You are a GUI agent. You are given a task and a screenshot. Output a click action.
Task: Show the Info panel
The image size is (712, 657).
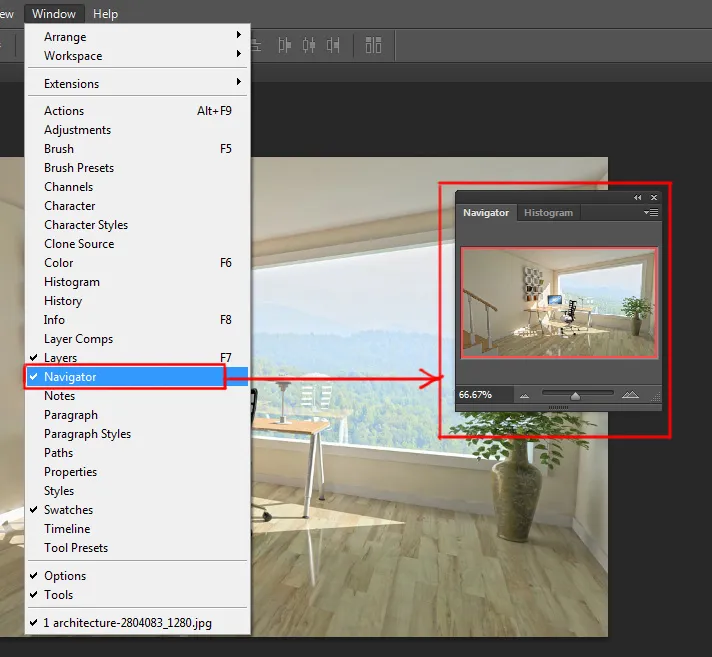(138, 320)
